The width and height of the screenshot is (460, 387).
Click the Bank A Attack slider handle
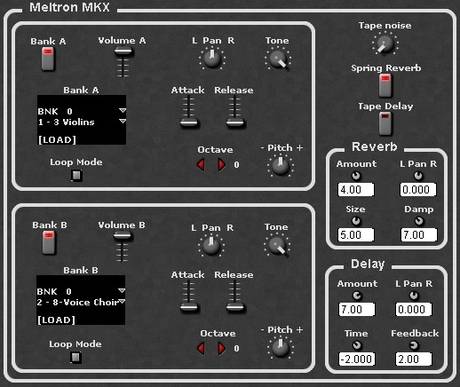pyautogui.click(x=189, y=123)
